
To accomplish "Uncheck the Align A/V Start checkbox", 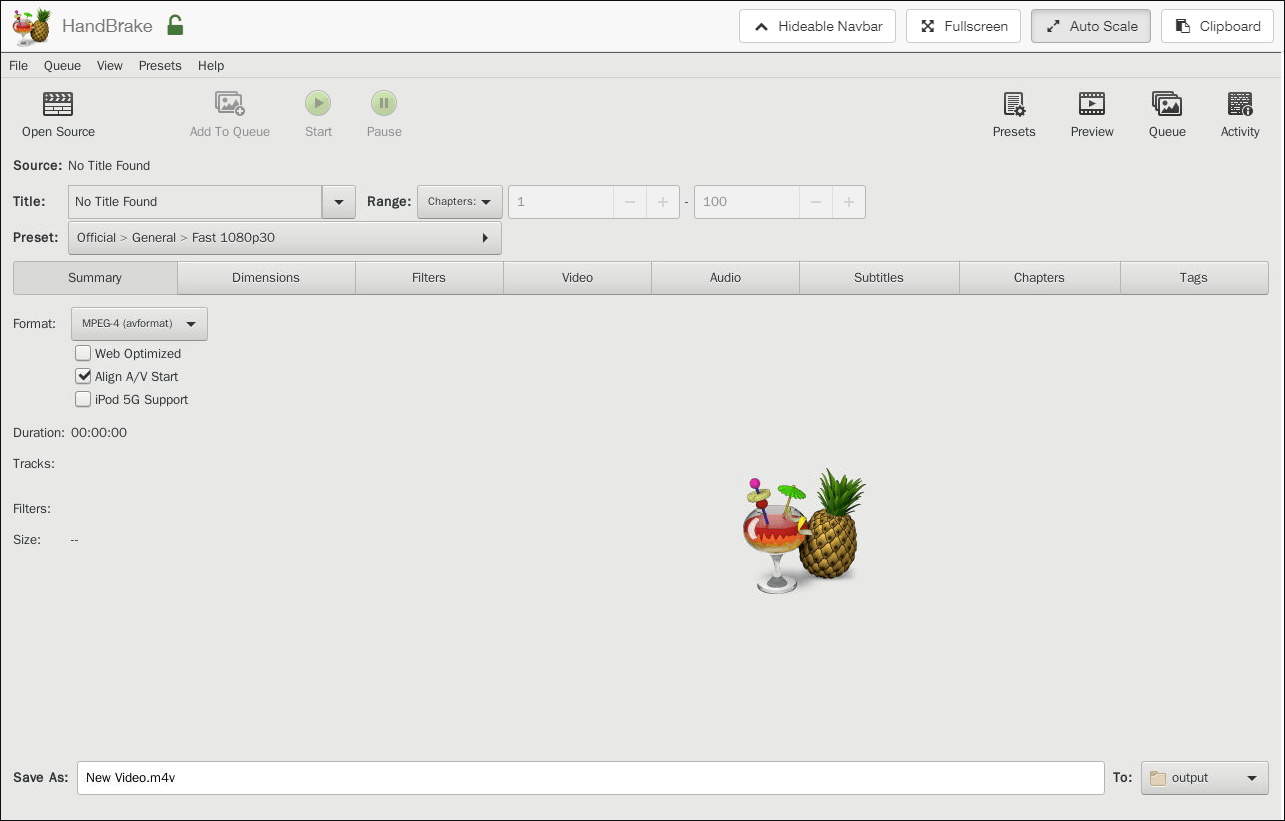I will pyautogui.click(x=83, y=376).
